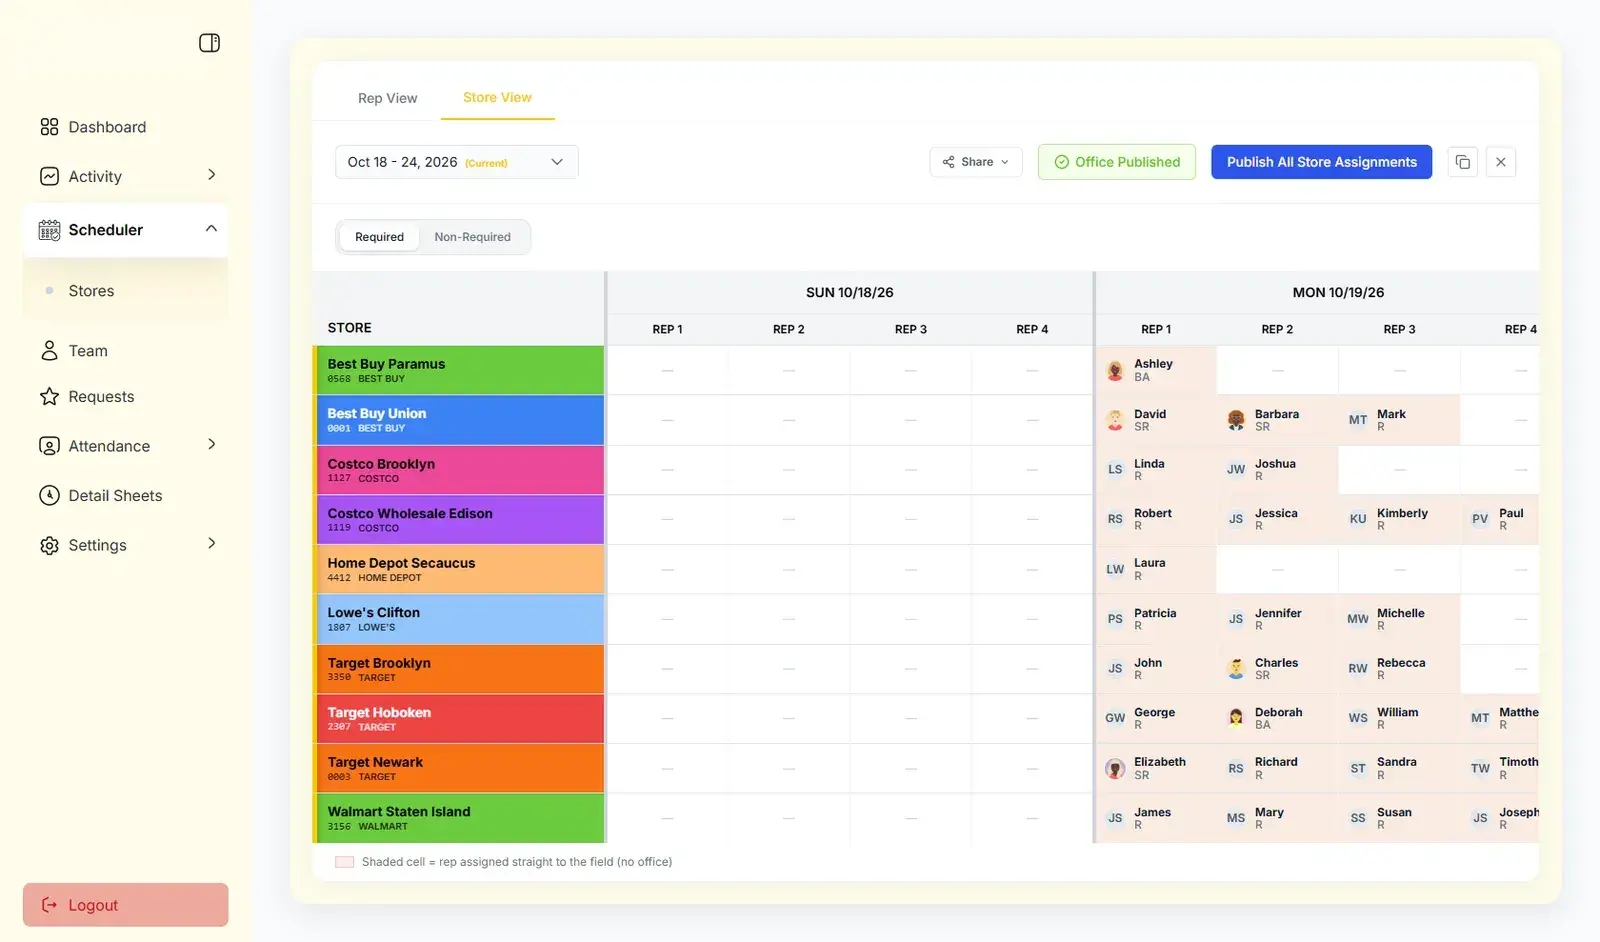Open Stores under Scheduler
This screenshot has width=1600, height=942.
pyautogui.click(x=125, y=291)
